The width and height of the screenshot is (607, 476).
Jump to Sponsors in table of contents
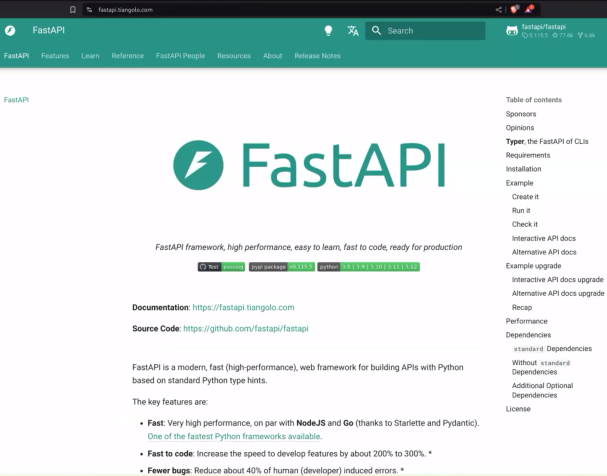521,114
